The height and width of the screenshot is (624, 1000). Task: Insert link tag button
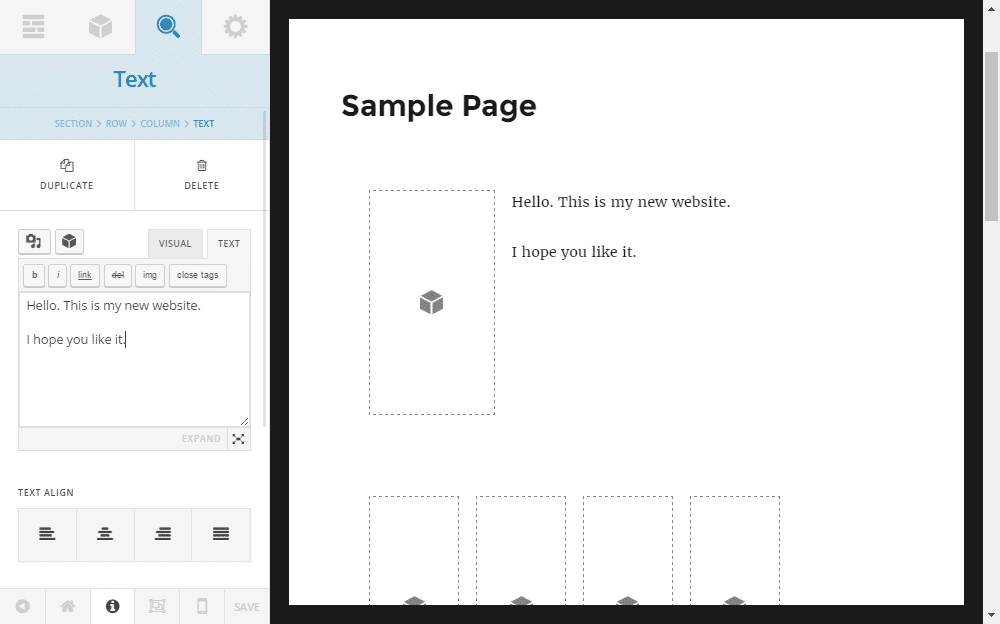(85, 275)
